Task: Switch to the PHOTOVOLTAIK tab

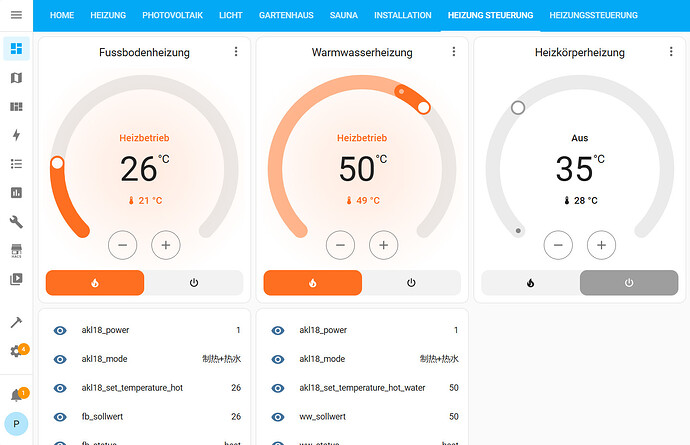Action: pyautogui.click(x=172, y=15)
